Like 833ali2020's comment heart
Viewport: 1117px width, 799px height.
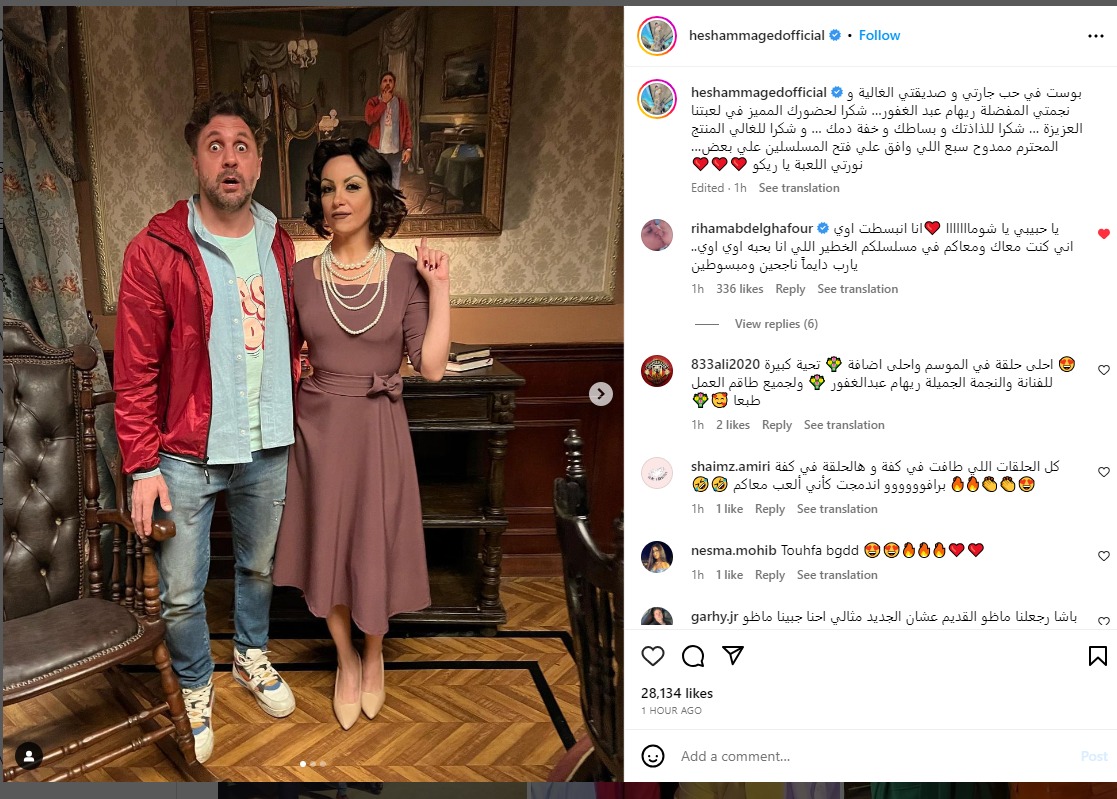click(1103, 370)
